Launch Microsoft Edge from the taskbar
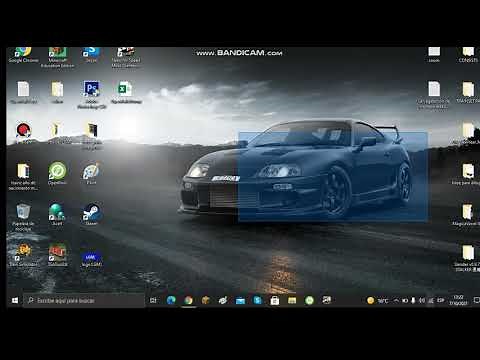 pyautogui.click(x=171, y=300)
